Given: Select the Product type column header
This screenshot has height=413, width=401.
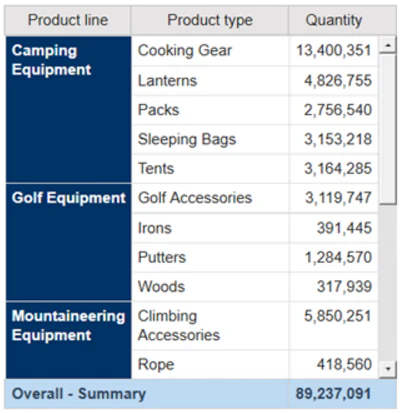Looking at the screenshot, I should 210,20.
